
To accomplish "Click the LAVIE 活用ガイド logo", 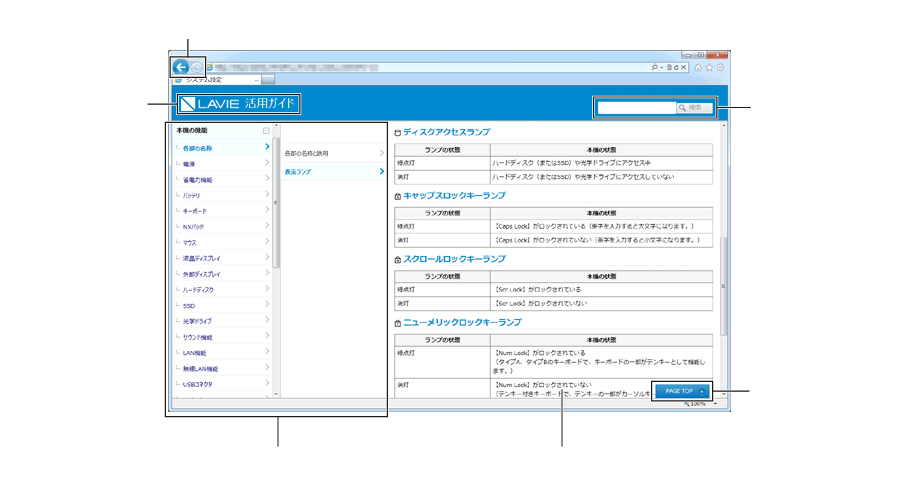I will point(238,104).
